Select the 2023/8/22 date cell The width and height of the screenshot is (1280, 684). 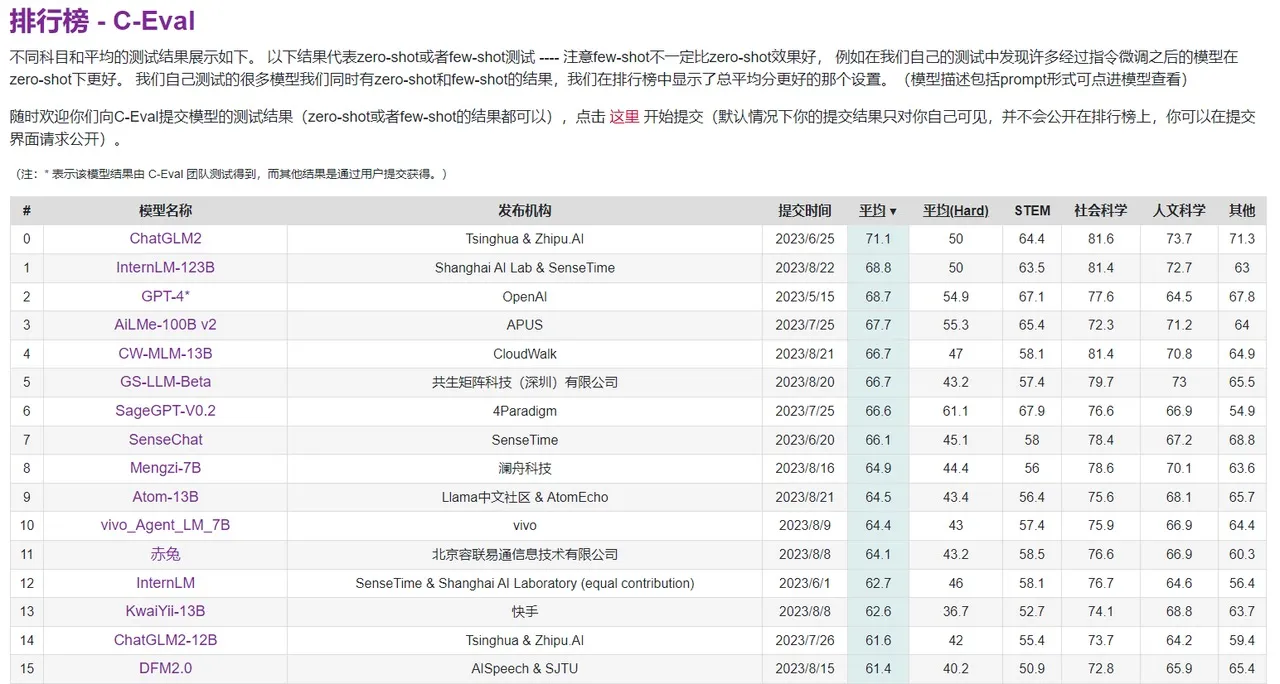pyautogui.click(x=805, y=267)
